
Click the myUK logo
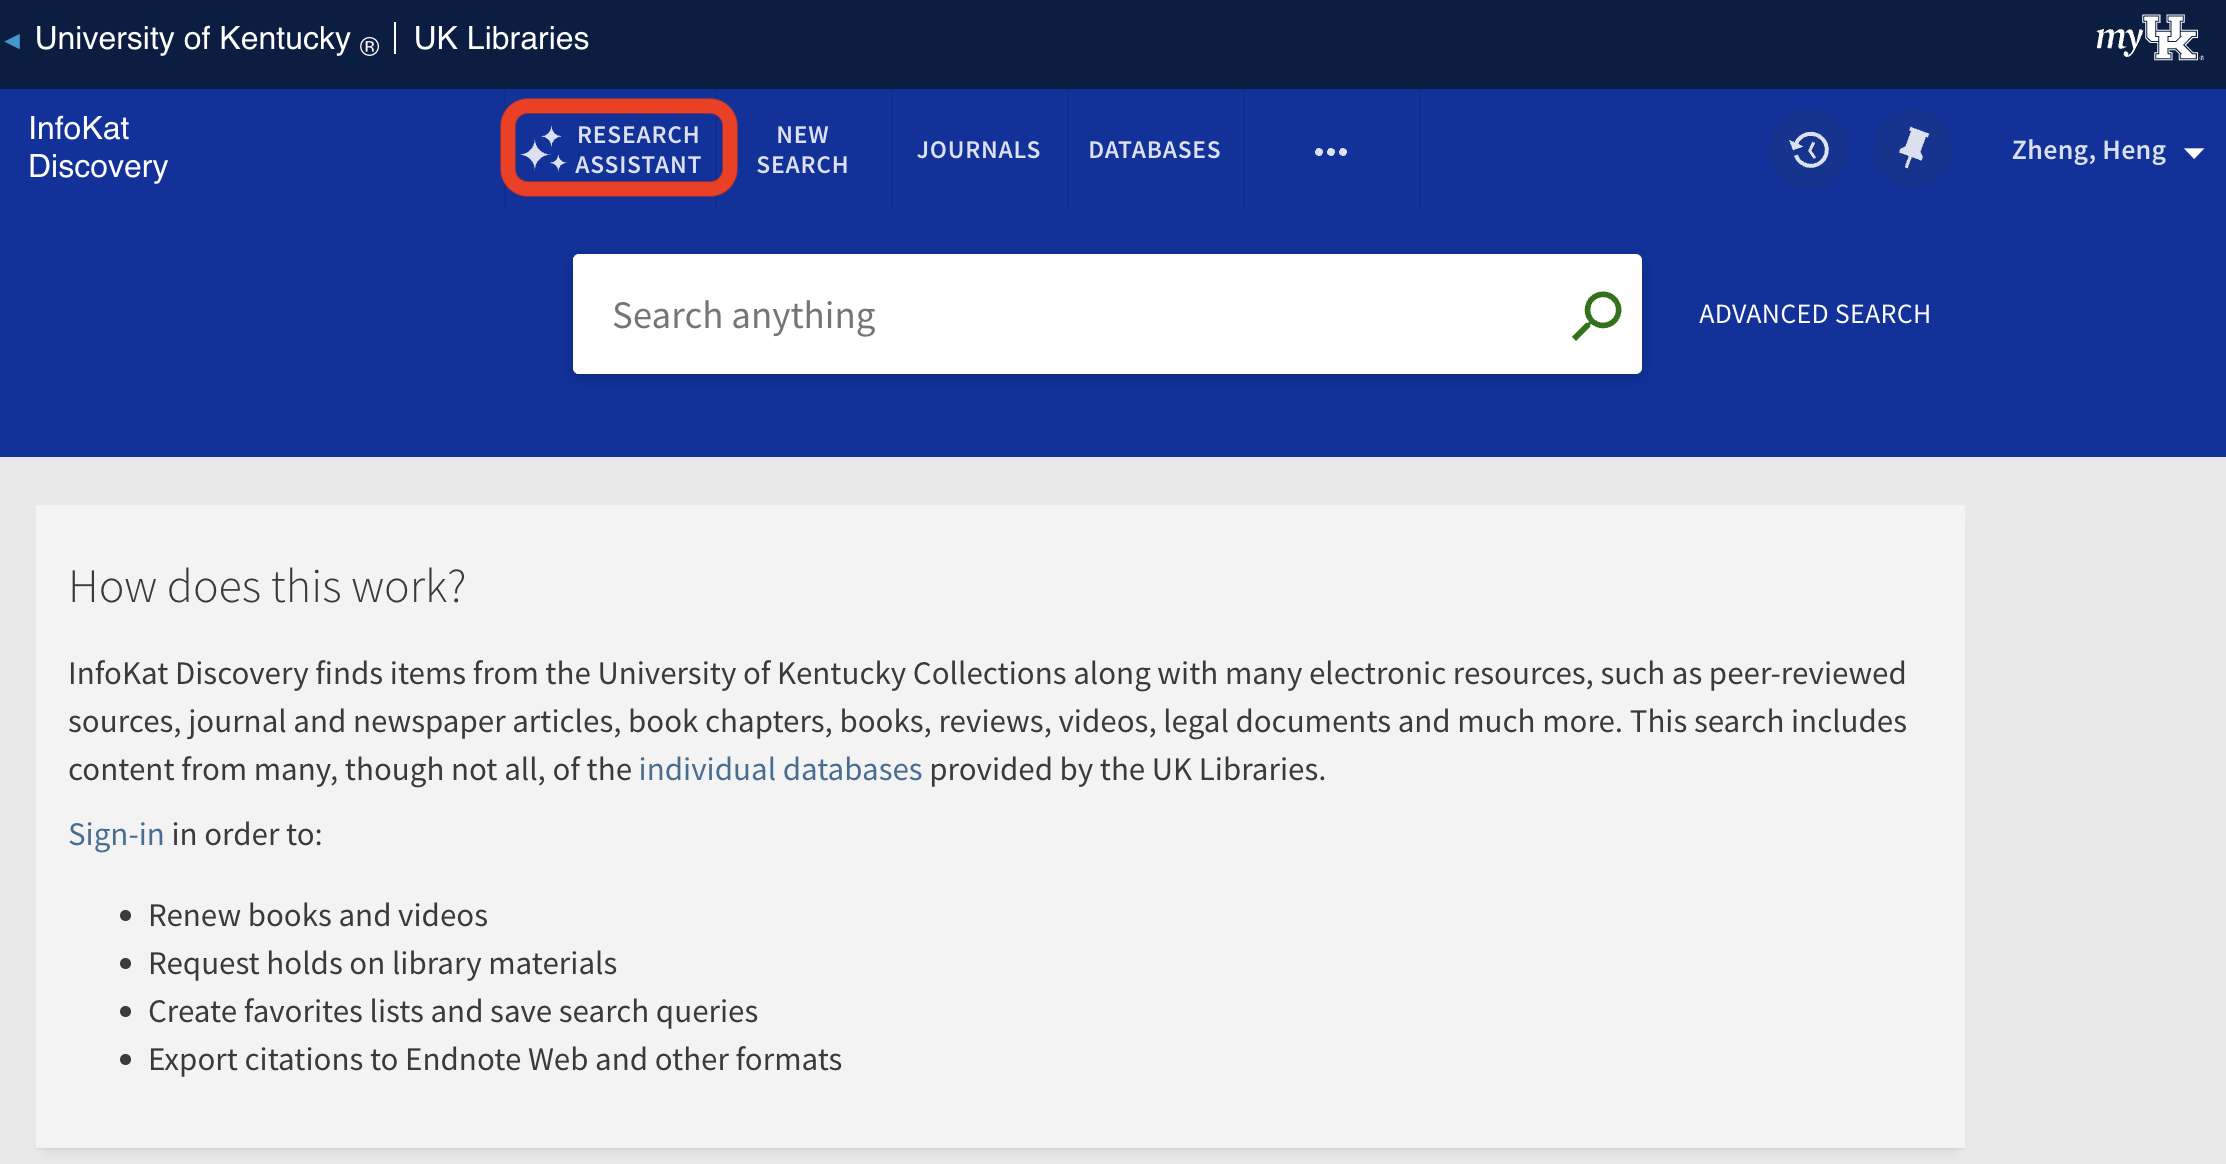[x=2148, y=38]
